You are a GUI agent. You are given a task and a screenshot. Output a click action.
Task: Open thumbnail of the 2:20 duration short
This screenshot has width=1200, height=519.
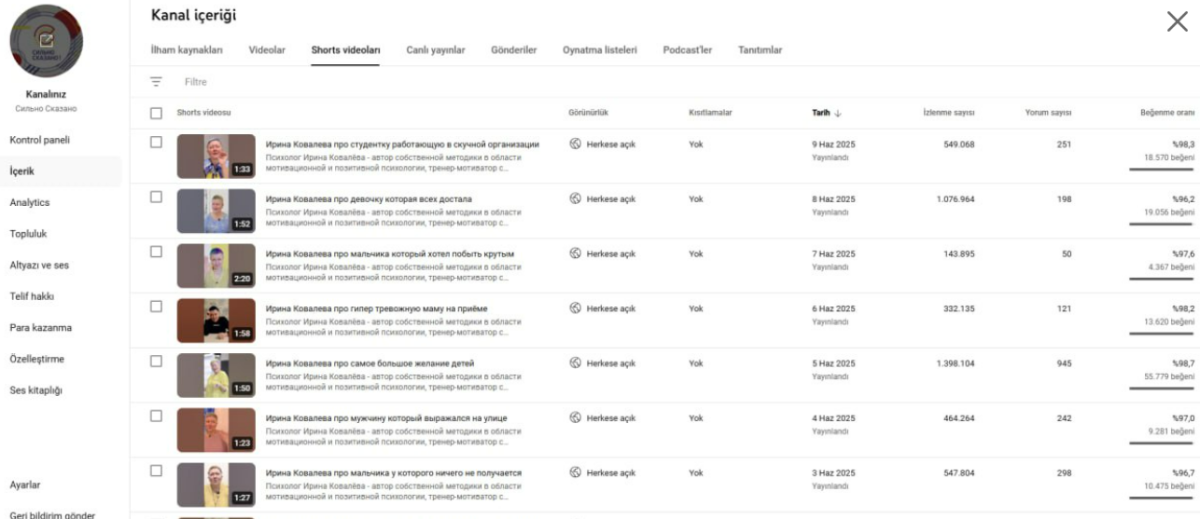[216, 265]
